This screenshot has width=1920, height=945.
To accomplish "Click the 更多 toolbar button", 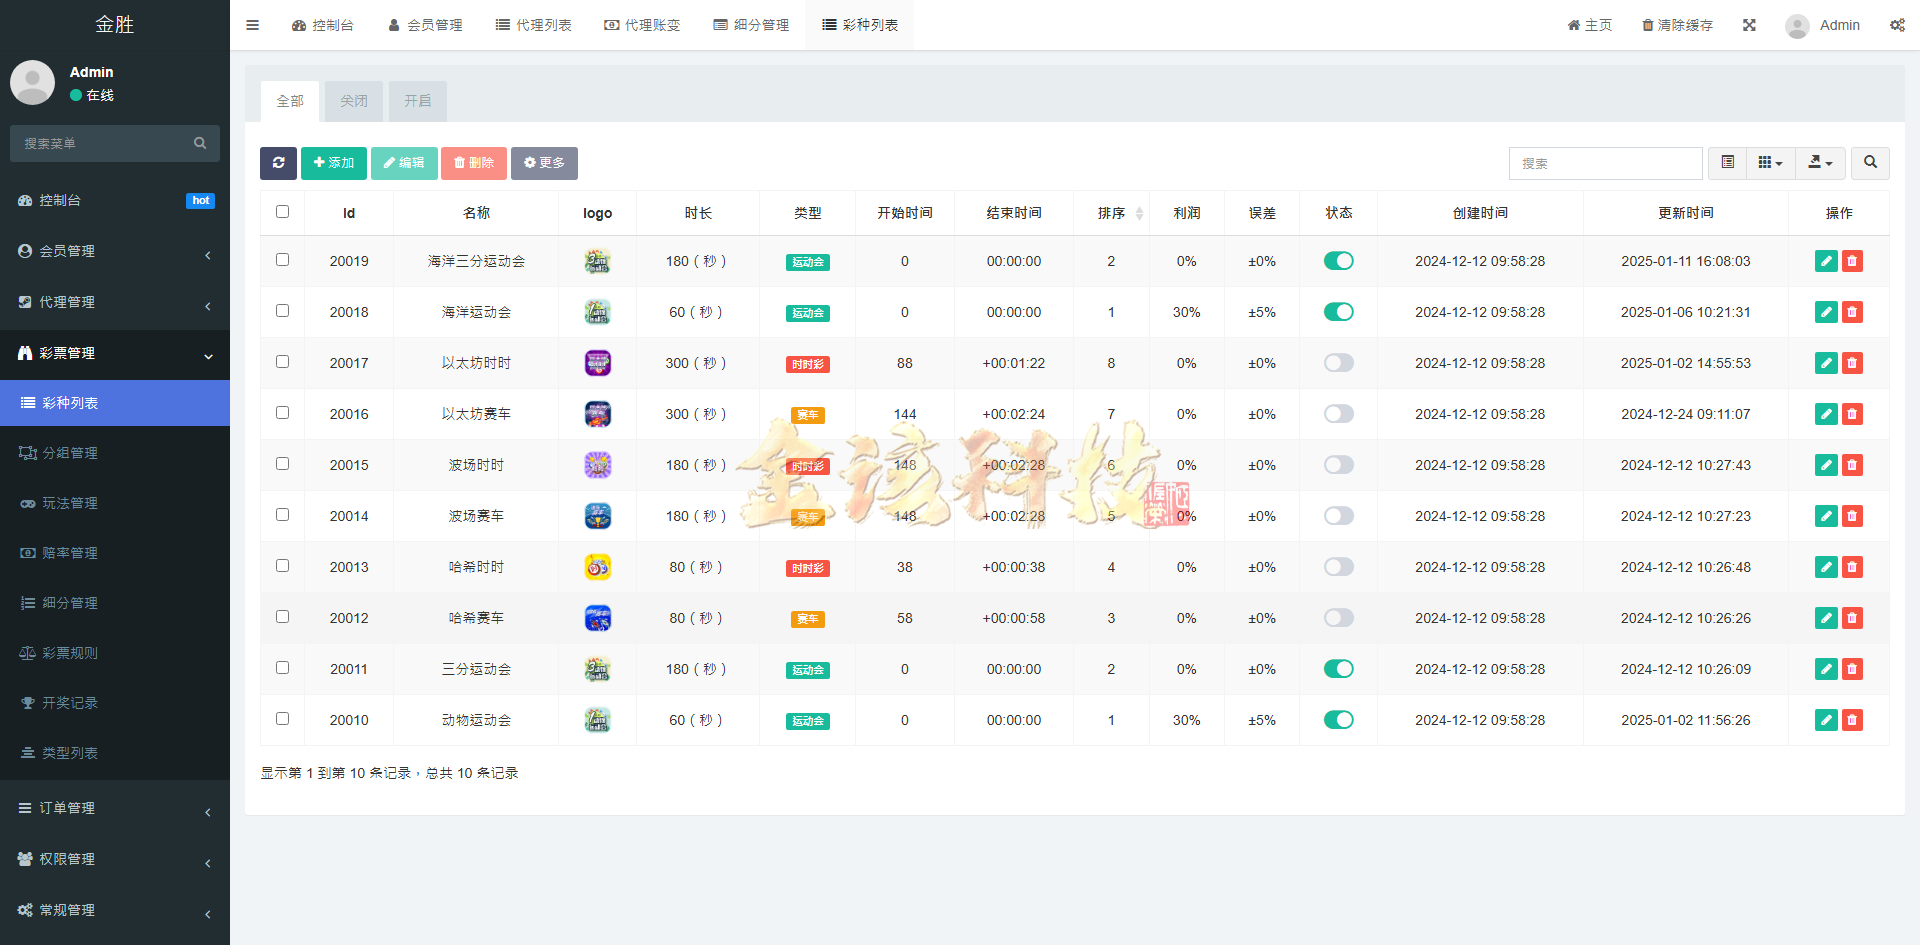I will click(544, 163).
